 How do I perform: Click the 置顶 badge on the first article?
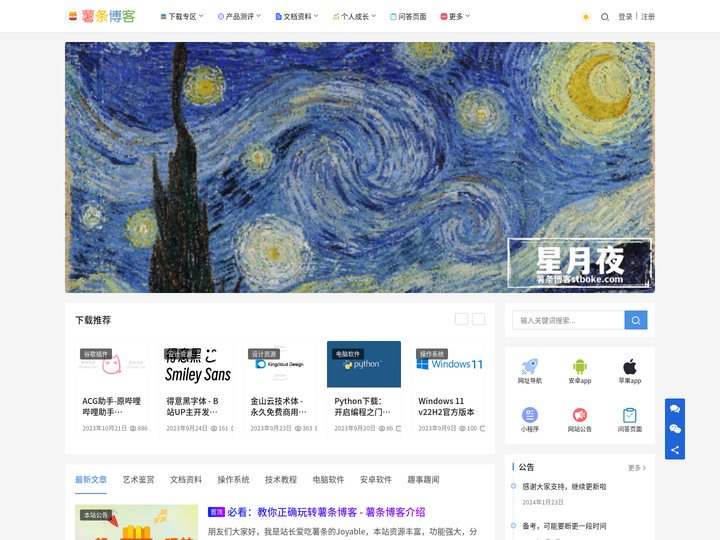tap(216, 512)
